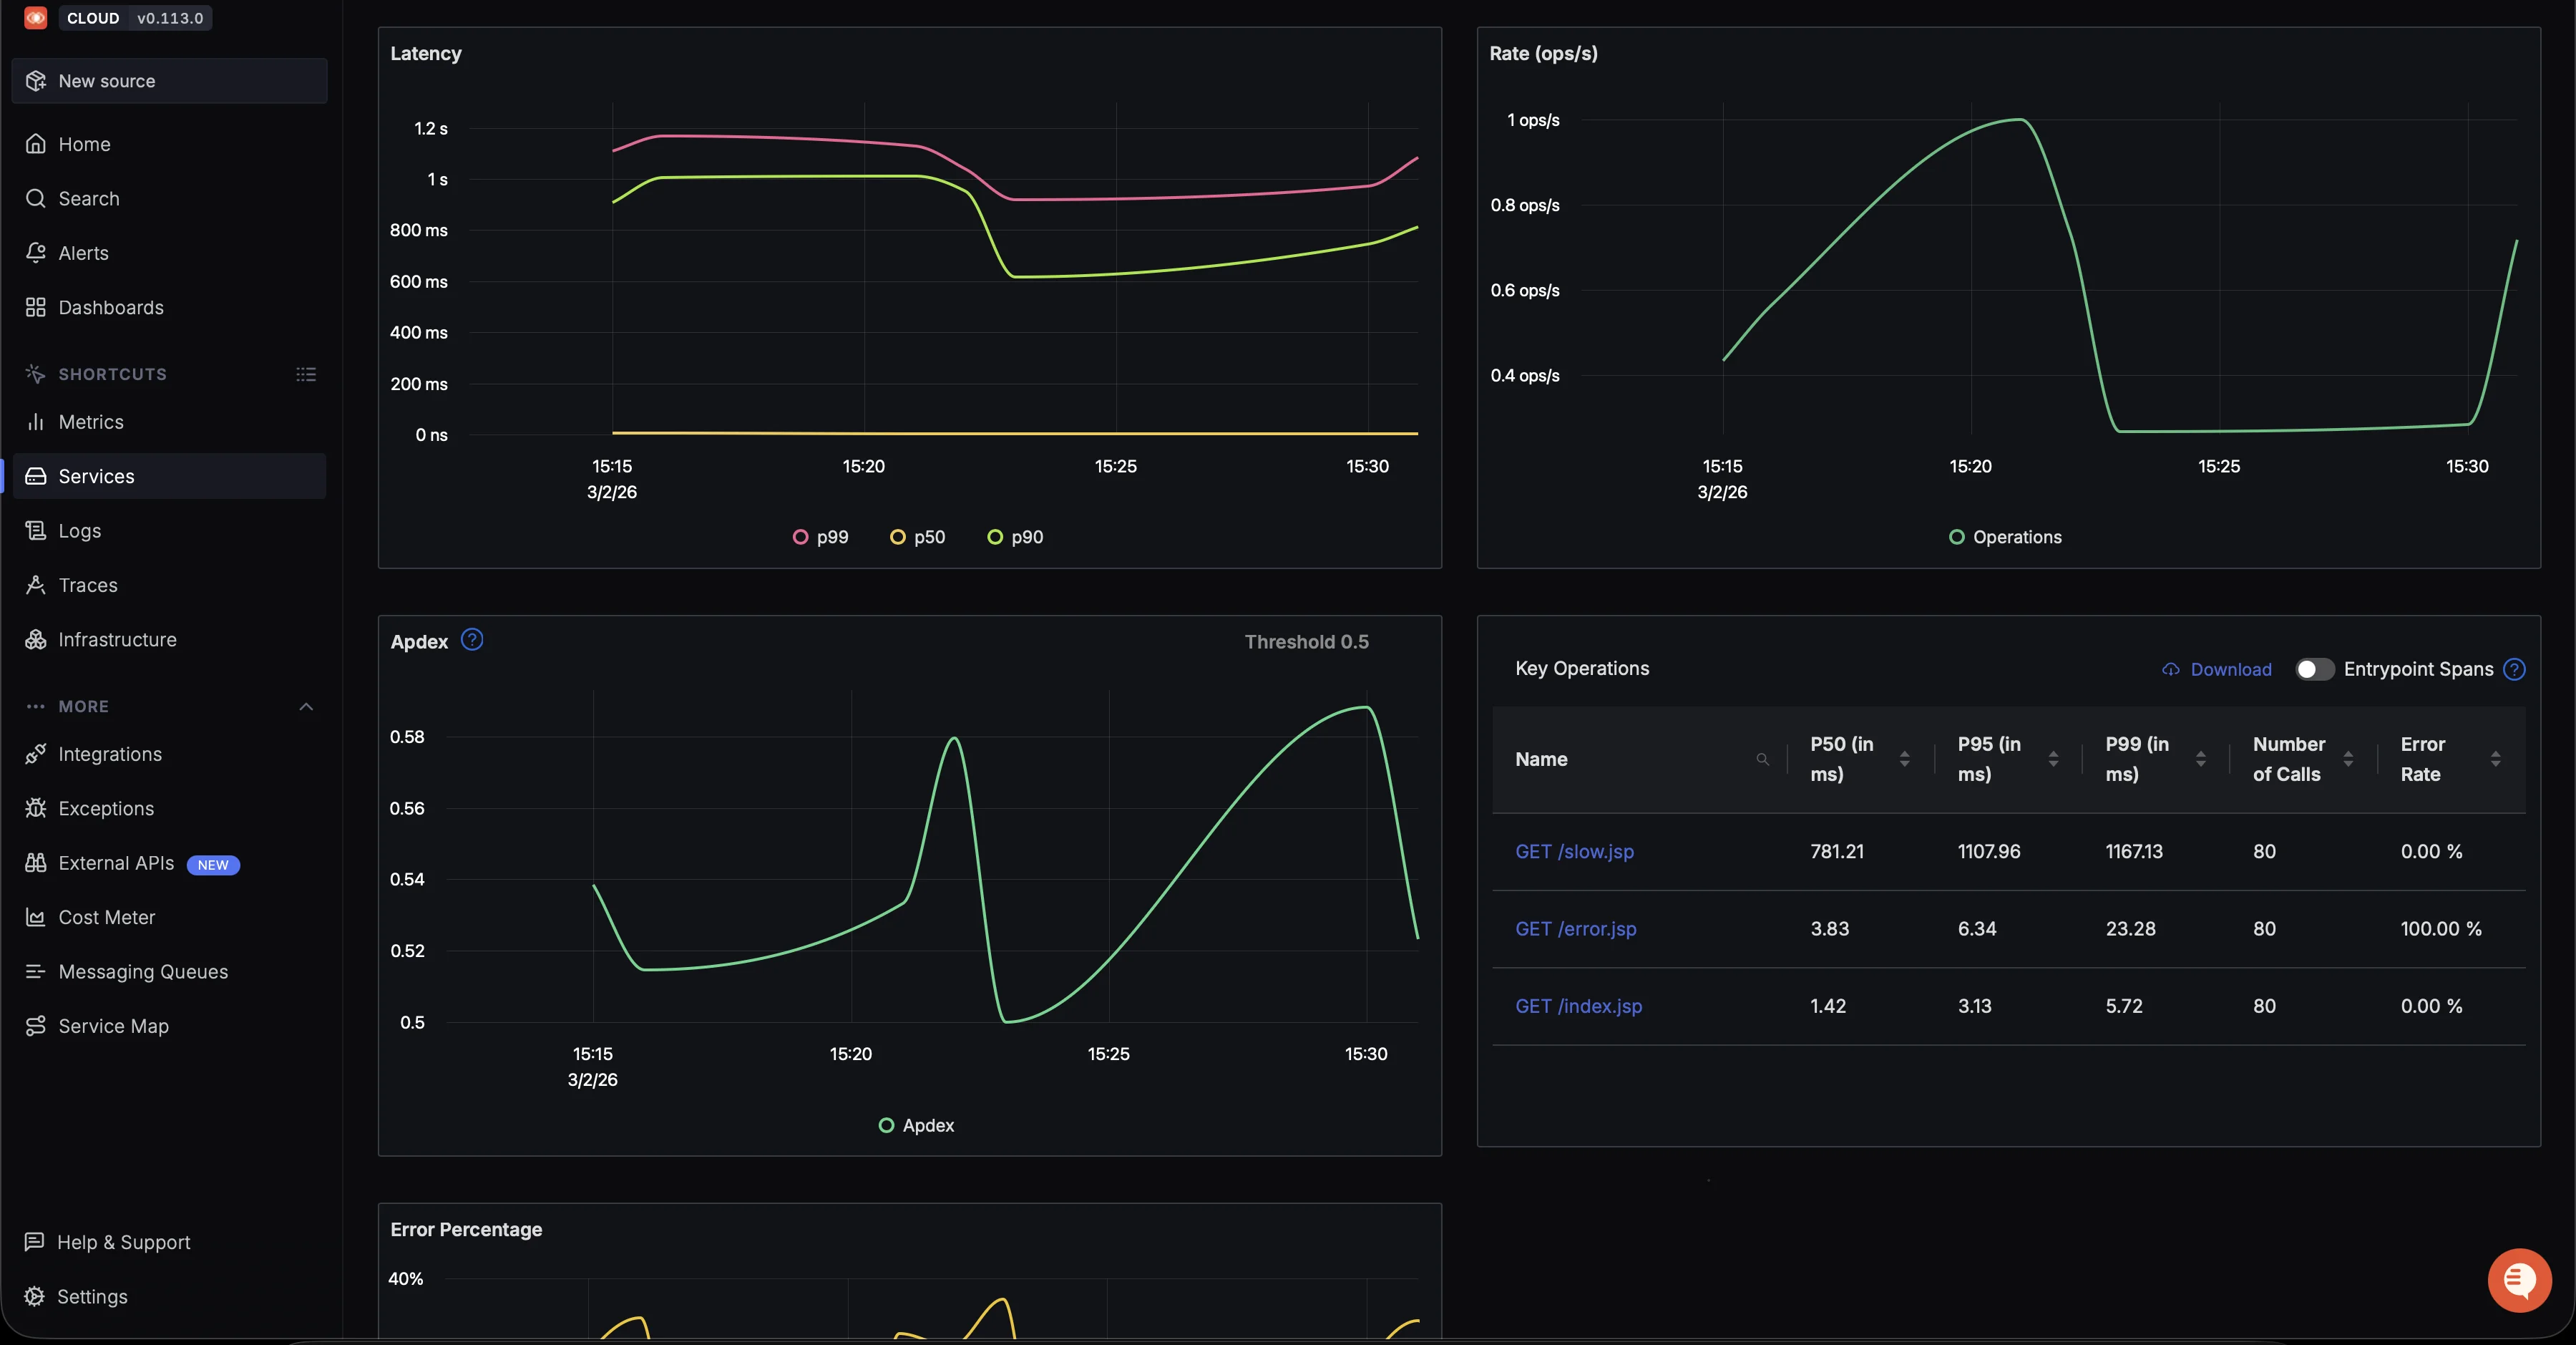Image resolution: width=2576 pixels, height=1345 pixels.
Task: Enable the Entrypoint Spans toggle
Action: pos(2313,669)
